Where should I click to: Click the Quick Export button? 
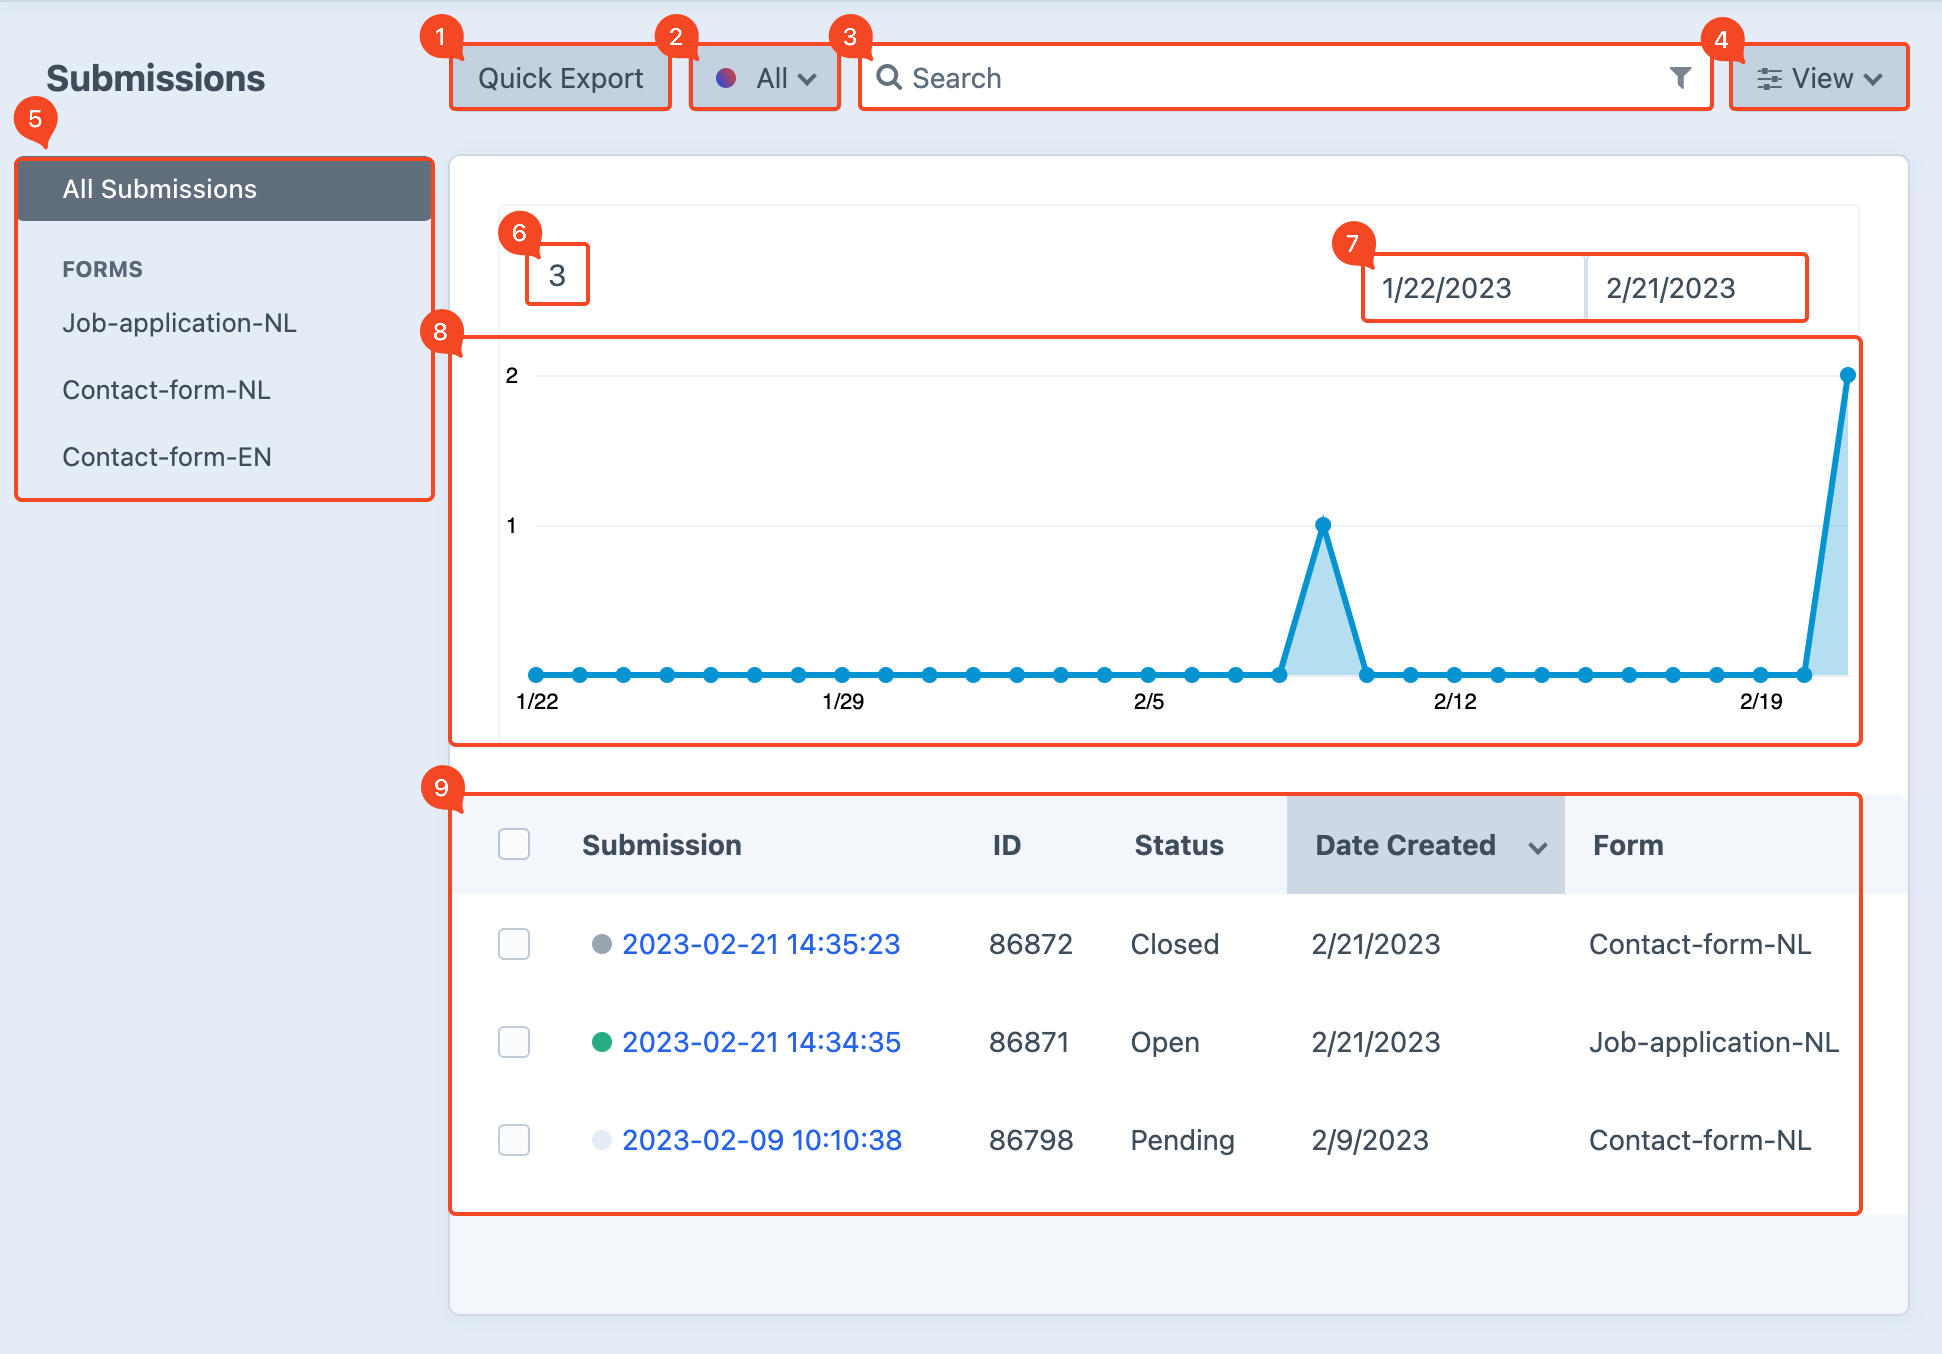pyautogui.click(x=560, y=78)
